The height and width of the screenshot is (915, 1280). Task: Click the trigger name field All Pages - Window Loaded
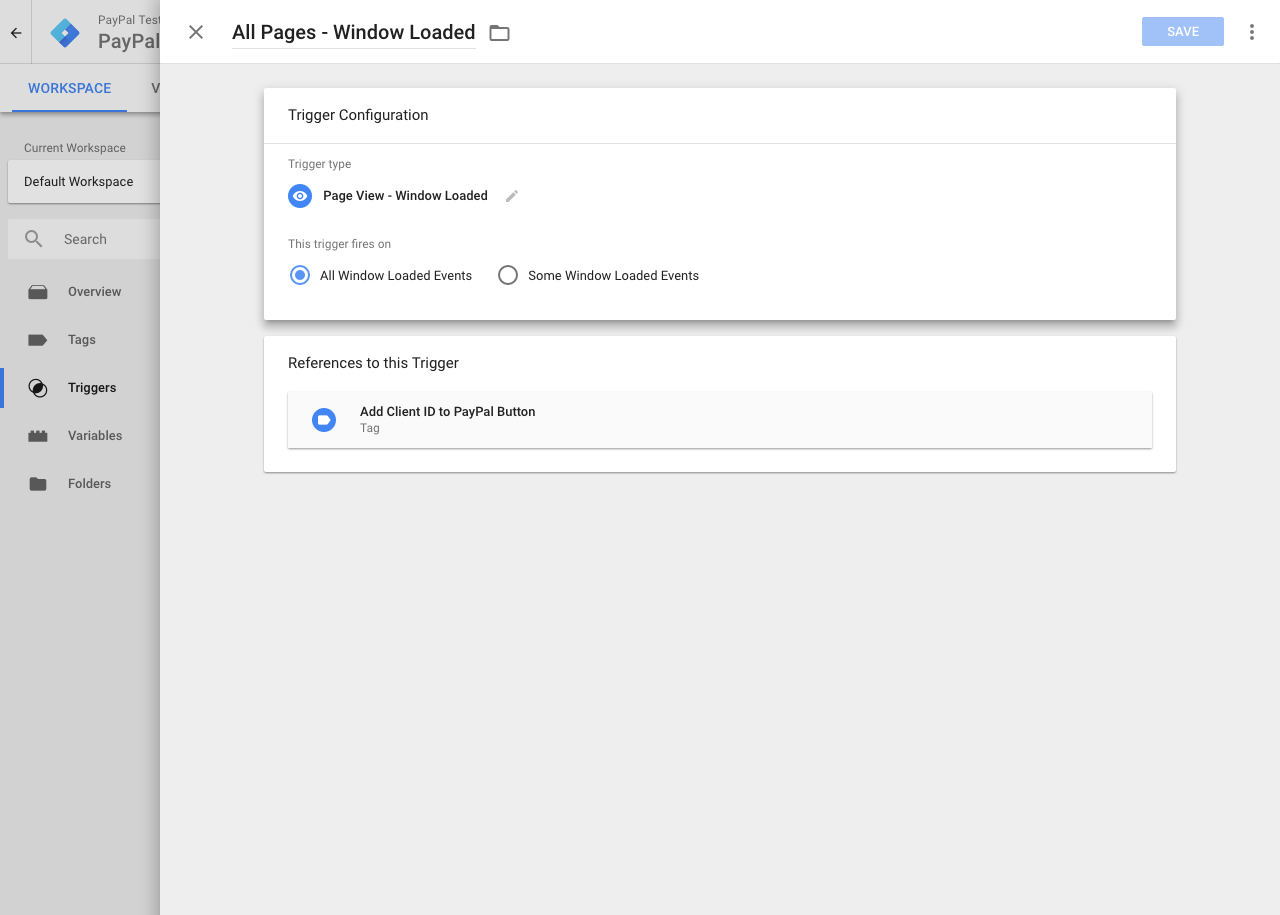coord(353,32)
